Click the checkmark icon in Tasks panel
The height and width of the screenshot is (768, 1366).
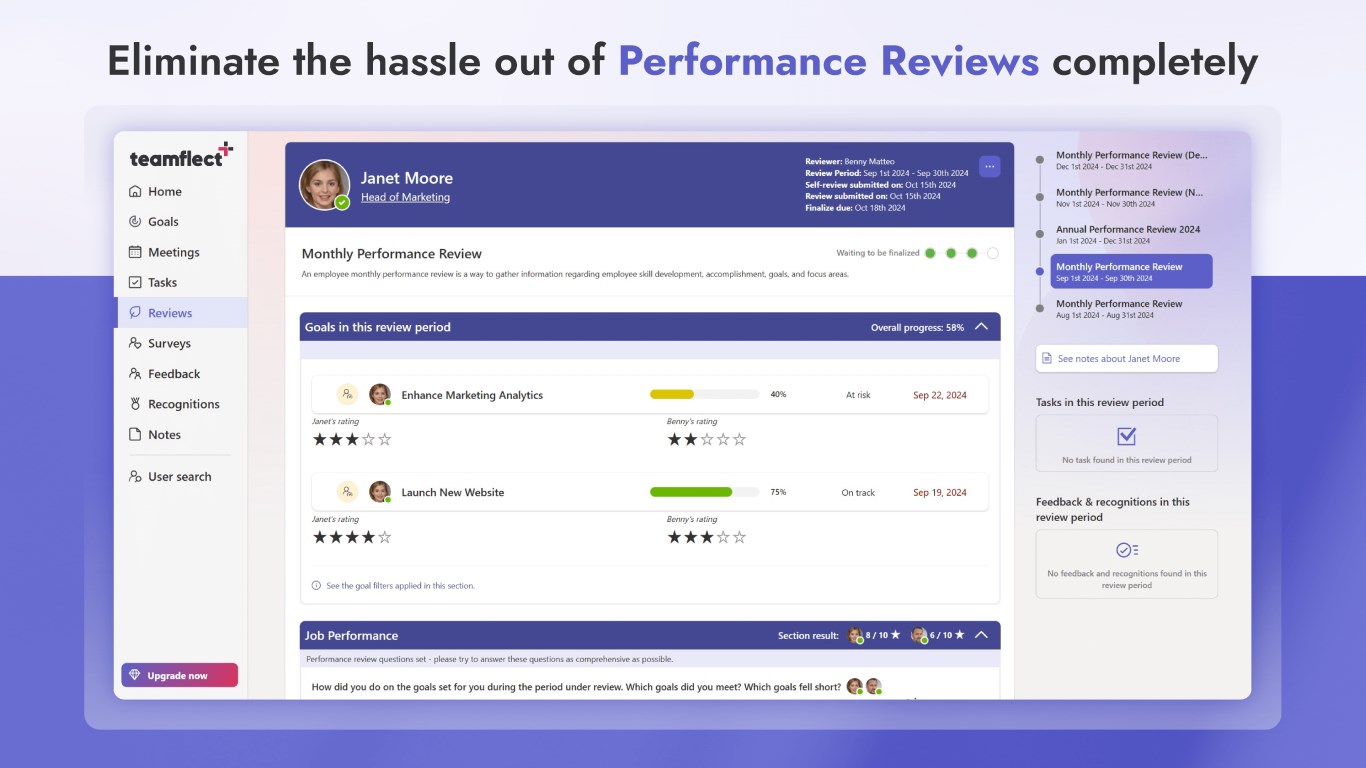click(x=1126, y=436)
